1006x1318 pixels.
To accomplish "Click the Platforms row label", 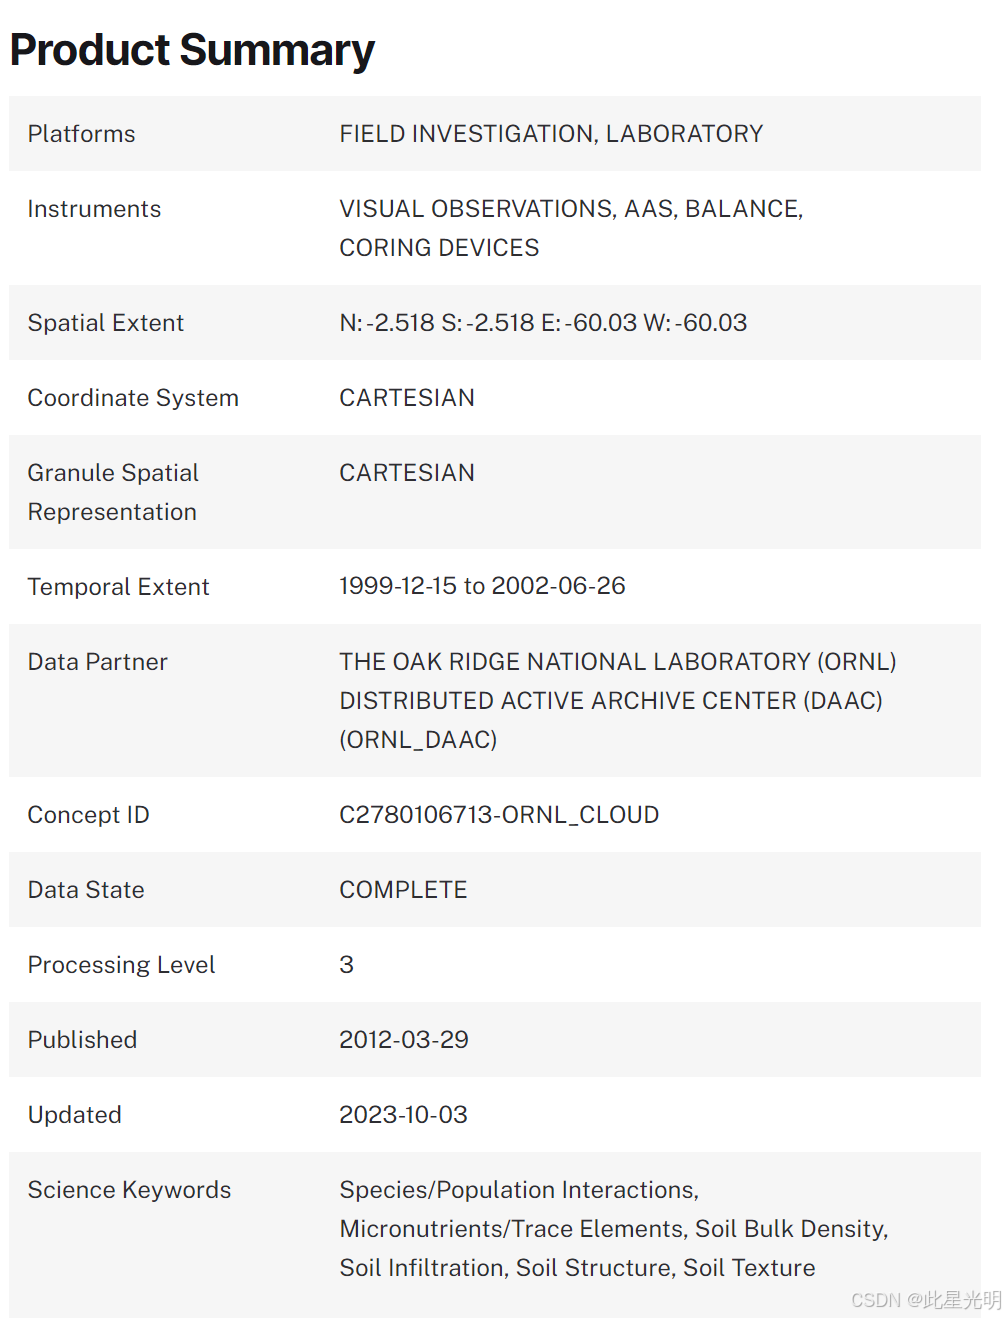I will point(81,134).
